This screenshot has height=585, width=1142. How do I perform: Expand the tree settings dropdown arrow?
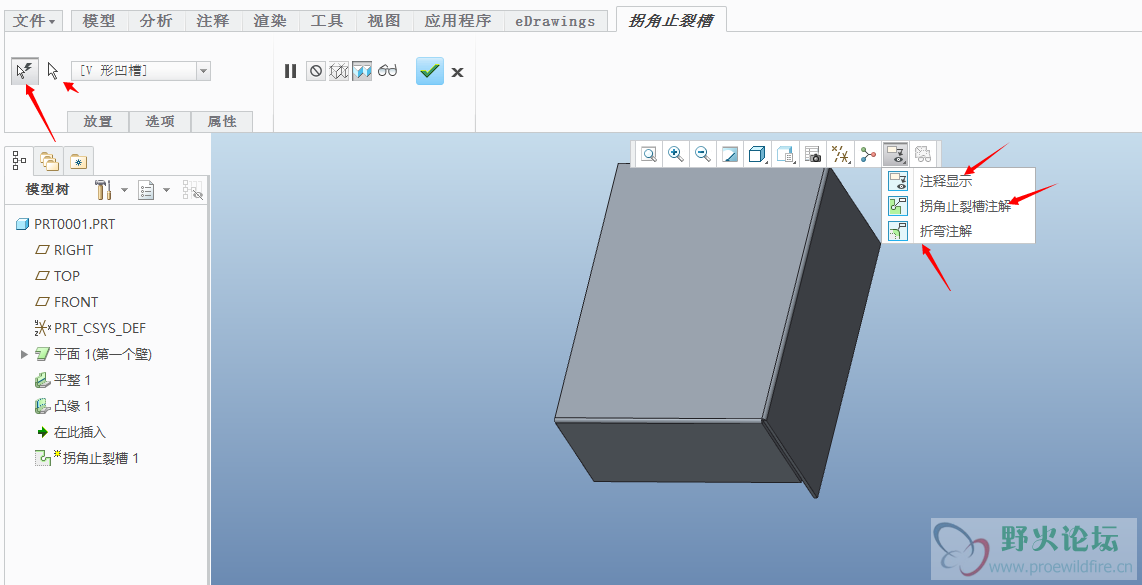point(124,191)
